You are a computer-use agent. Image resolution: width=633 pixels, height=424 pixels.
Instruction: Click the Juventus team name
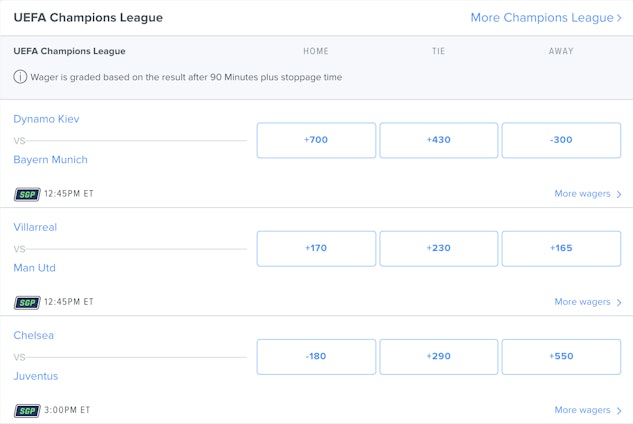coord(36,376)
